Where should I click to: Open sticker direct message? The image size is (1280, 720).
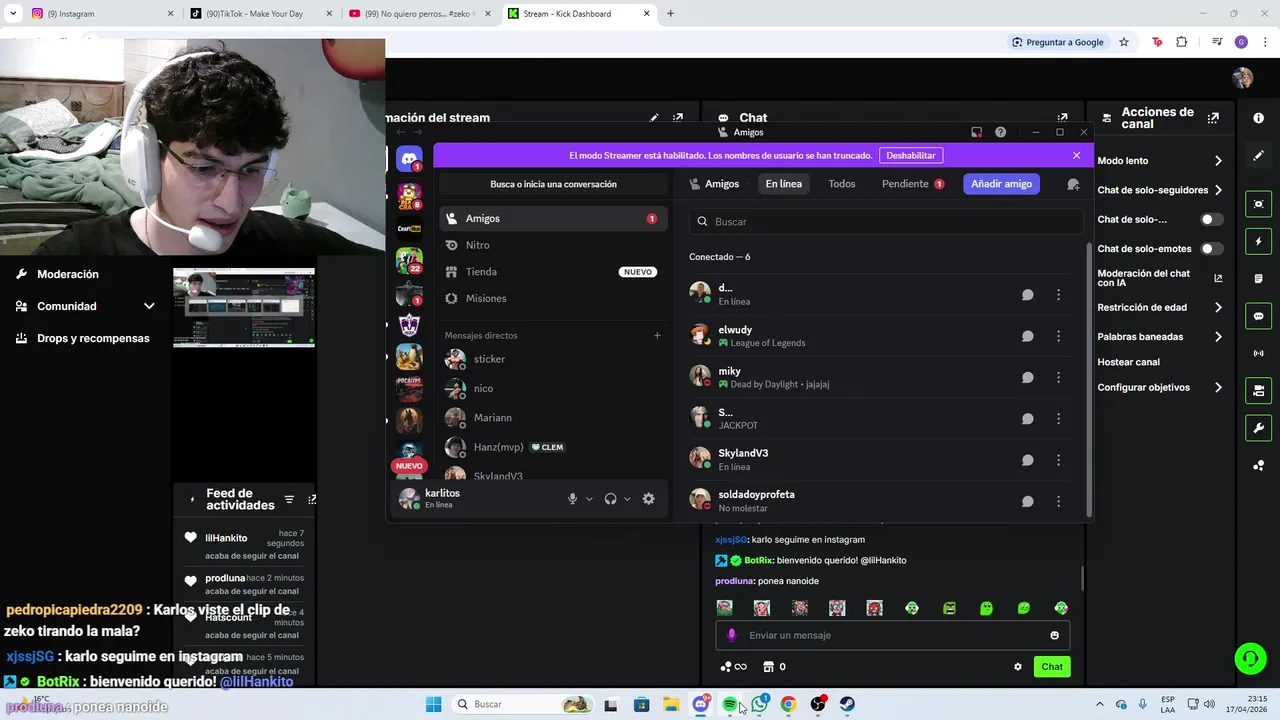pyautogui.click(x=553, y=359)
